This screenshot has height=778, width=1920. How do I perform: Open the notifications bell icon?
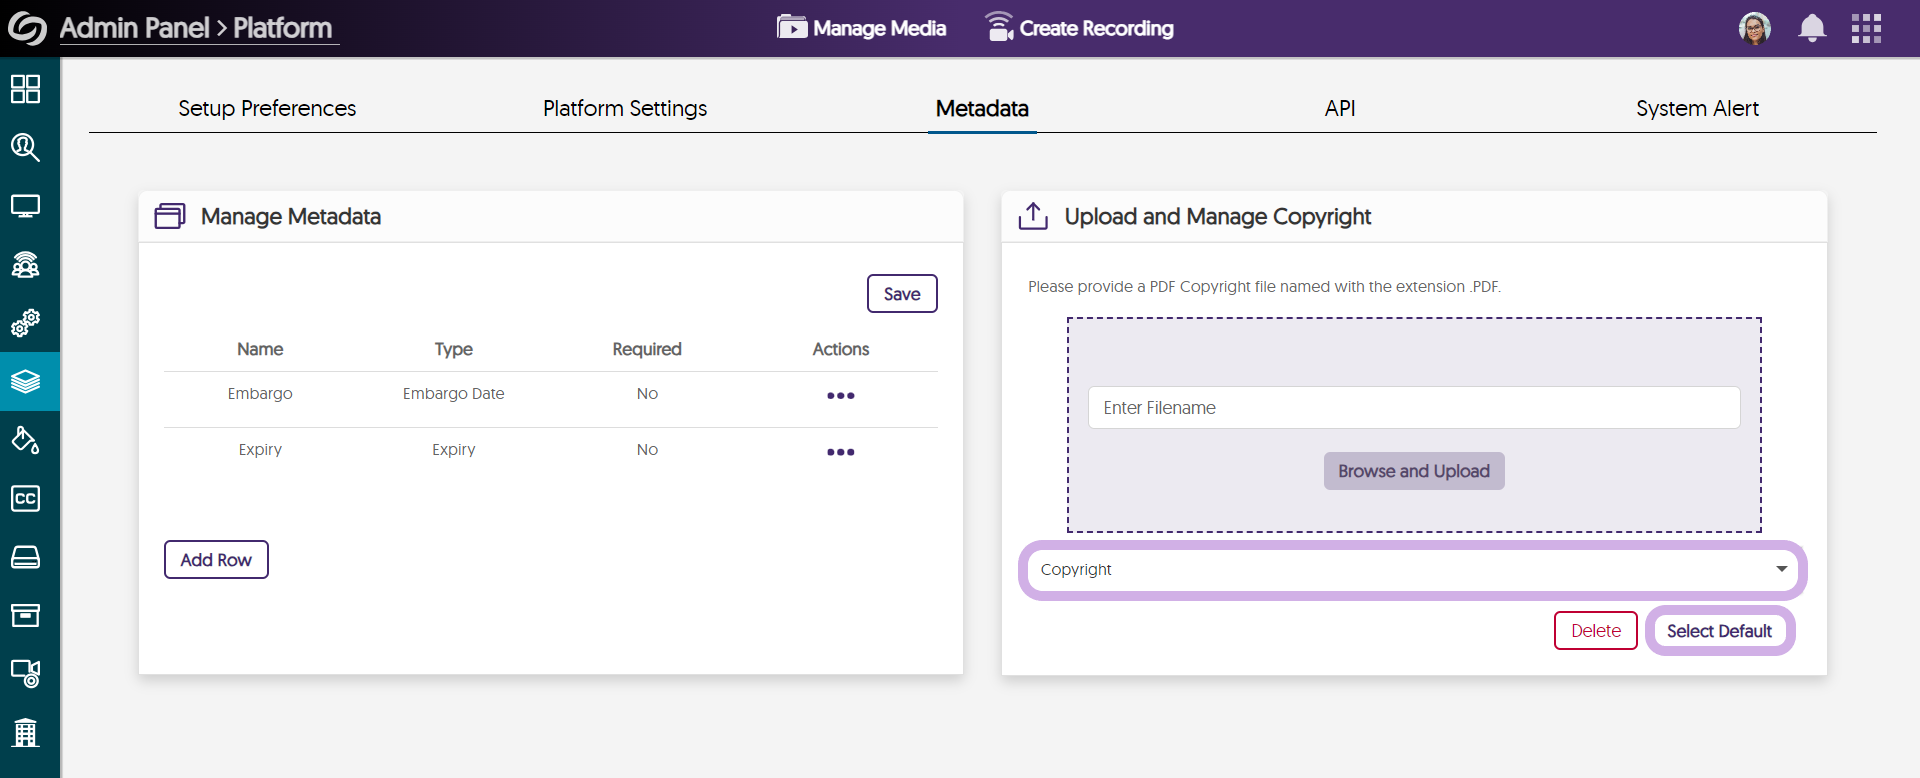[1812, 28]
